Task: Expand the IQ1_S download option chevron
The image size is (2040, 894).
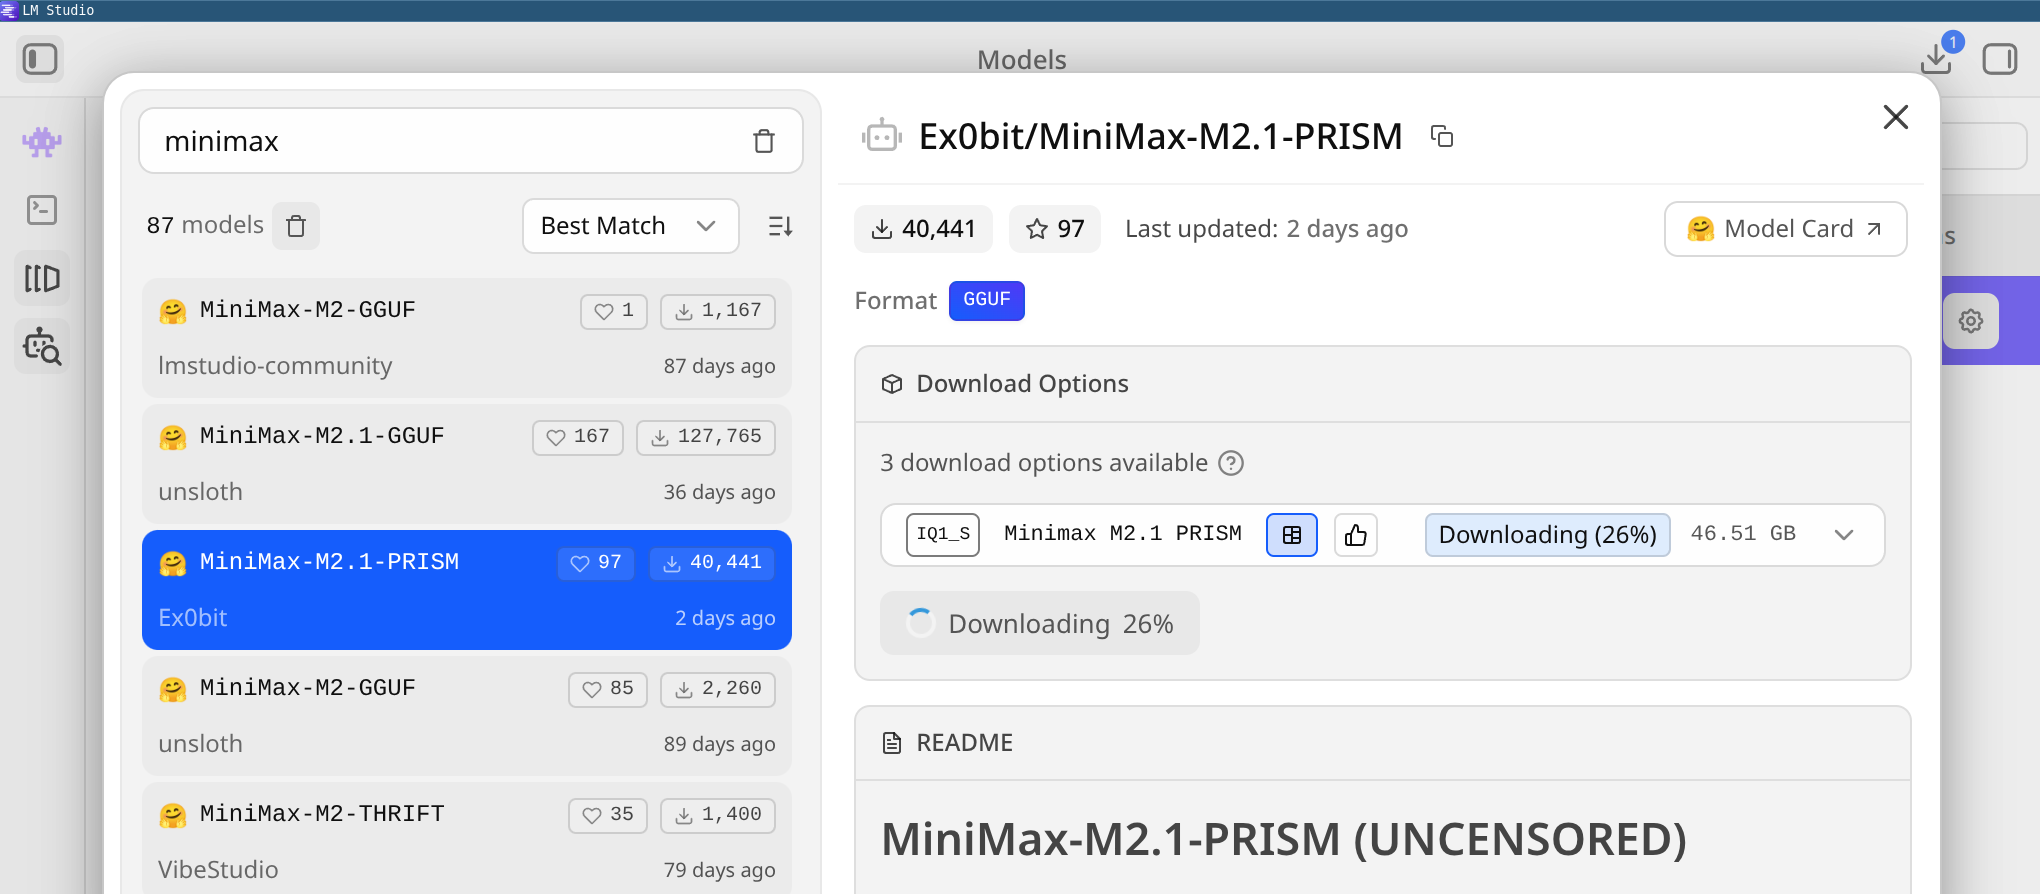Action: (1844, 535)
